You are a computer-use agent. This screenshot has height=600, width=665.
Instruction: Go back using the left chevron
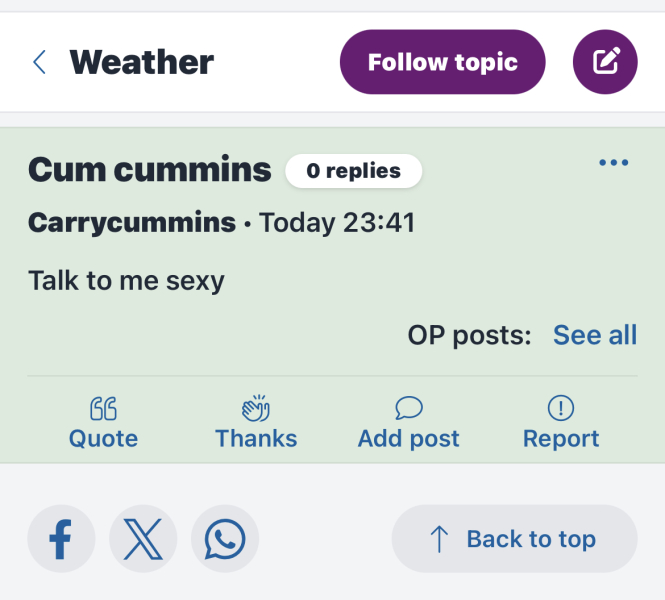pos(39,62)
